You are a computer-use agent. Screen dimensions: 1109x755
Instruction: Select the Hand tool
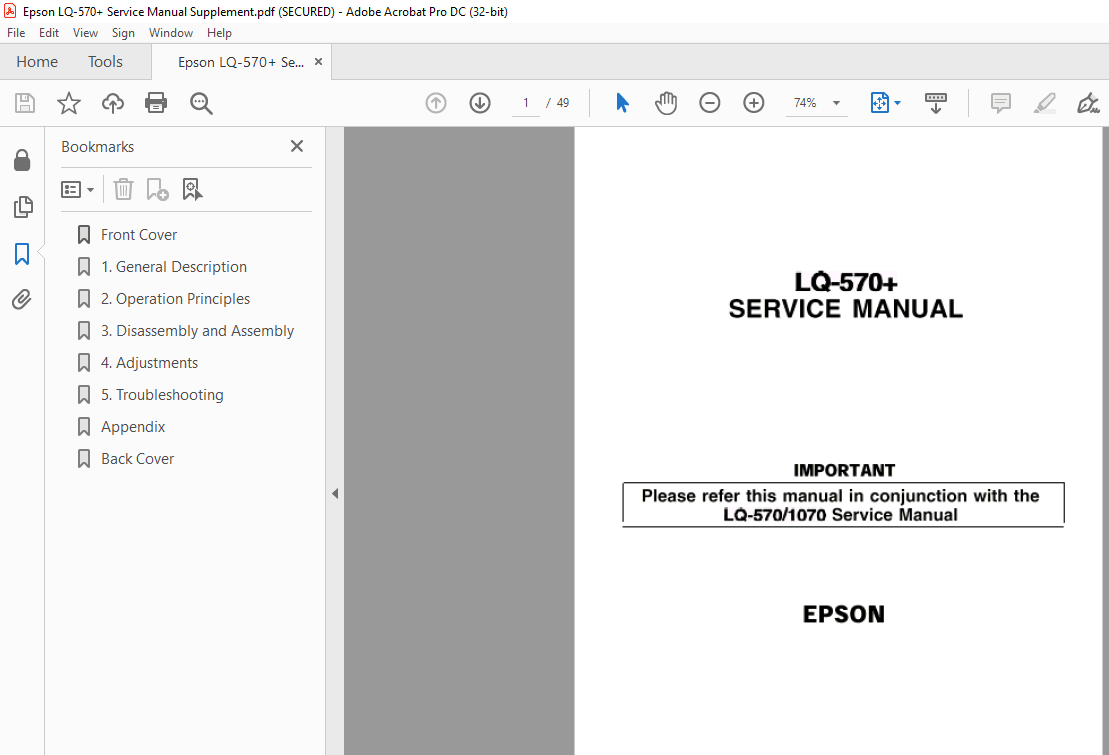point(666,102)
